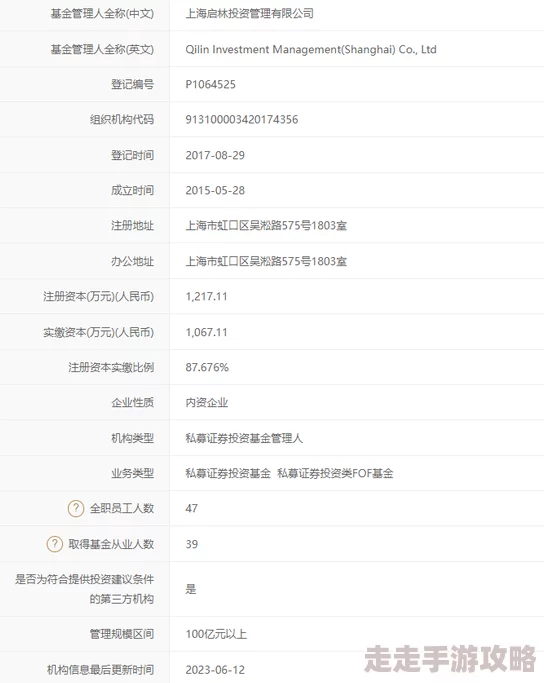This screenshot has height=683, width=544.
Task: Click last update date 2023-06-12
Action: (x=215, y=669)
